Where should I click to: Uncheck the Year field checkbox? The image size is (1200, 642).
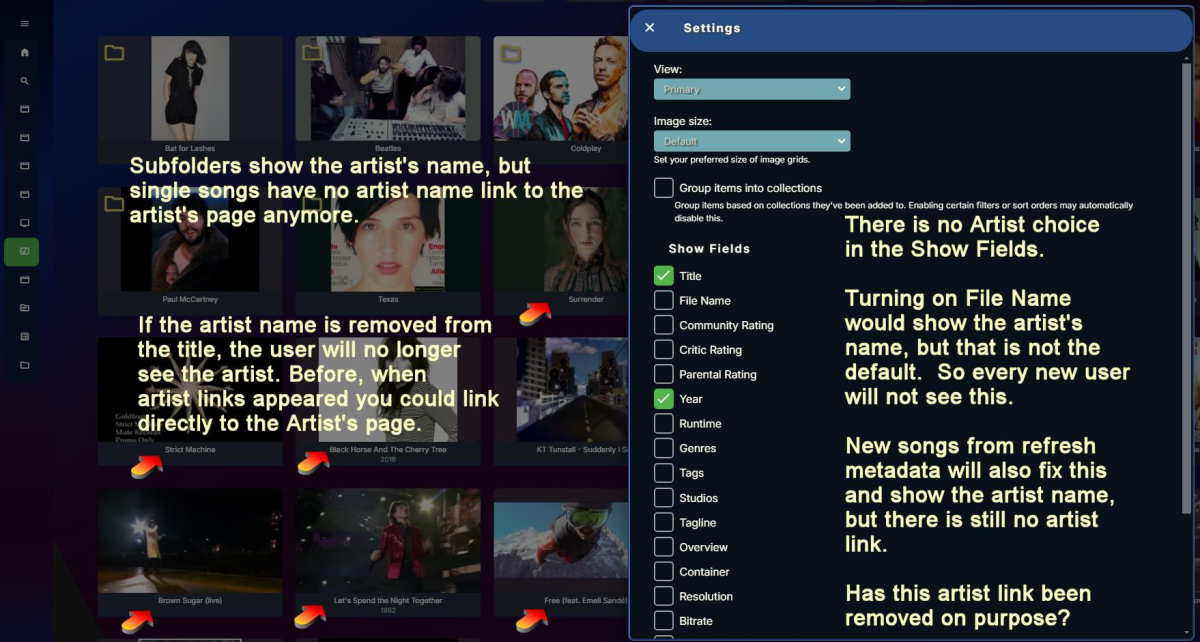point(664,399)
